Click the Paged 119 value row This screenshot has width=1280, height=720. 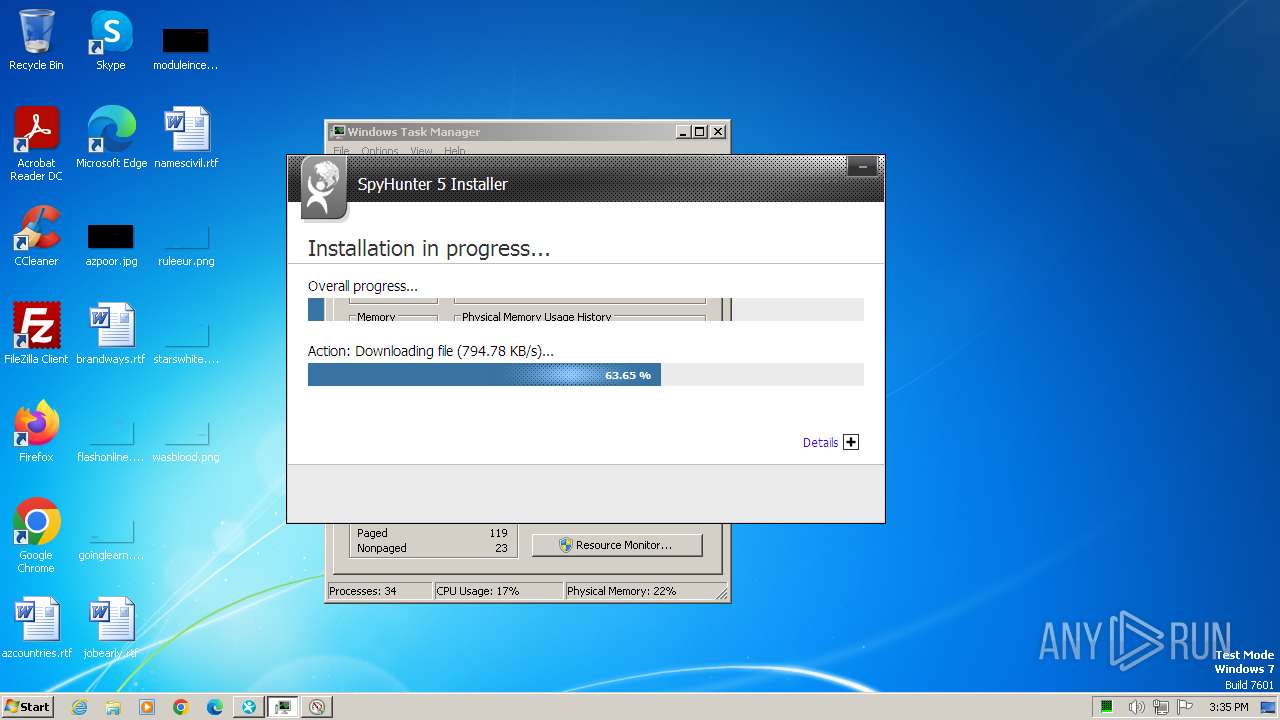point(432,533)
